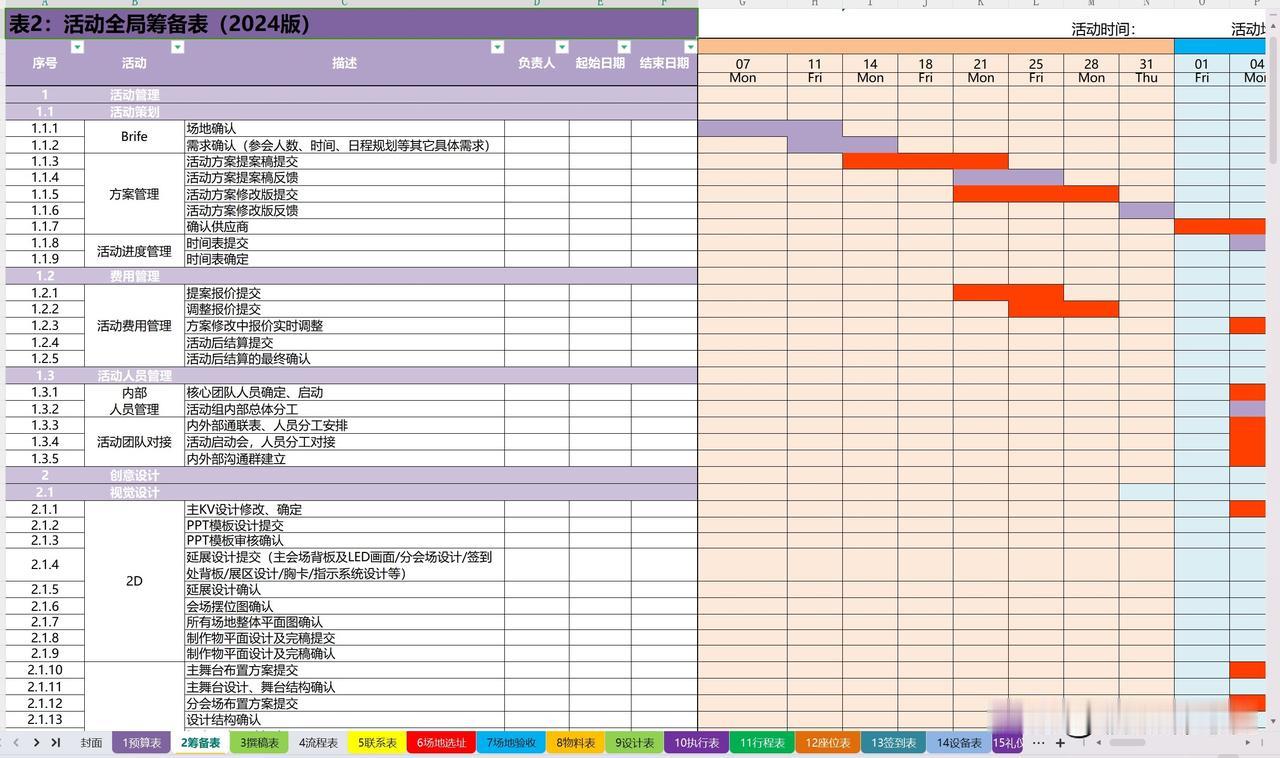
Task: Jump to last sheet tab arrow
Action: pyautogui.click(x=56, y=742)
